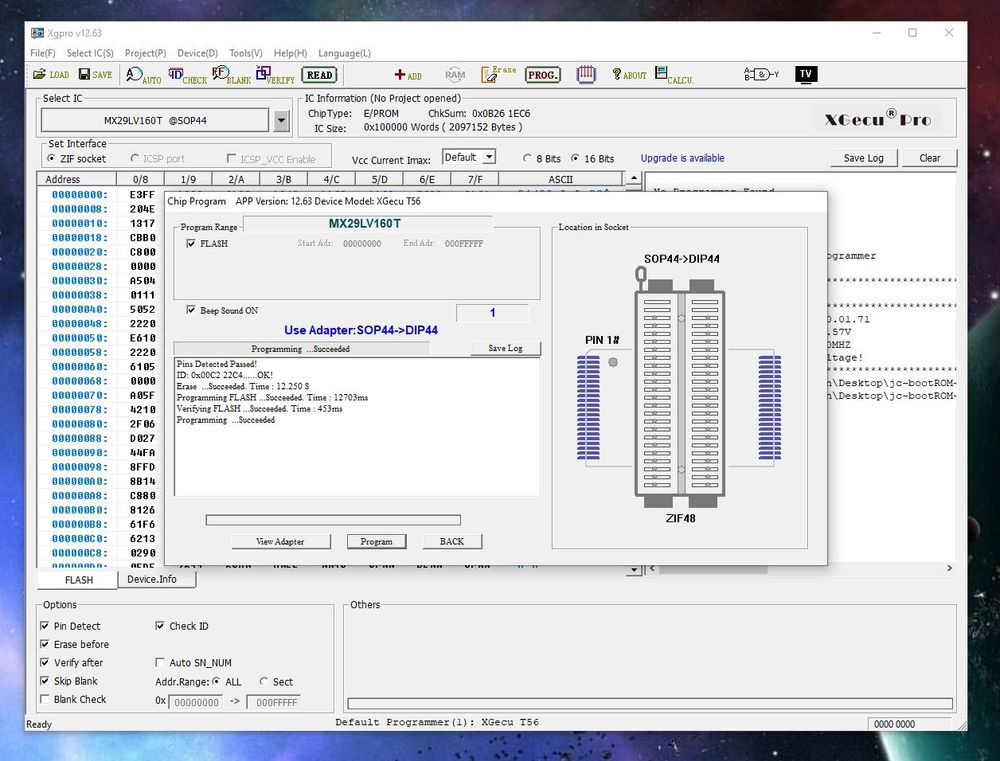Click Save Log in the Chip Program dialog

(505, 348)
